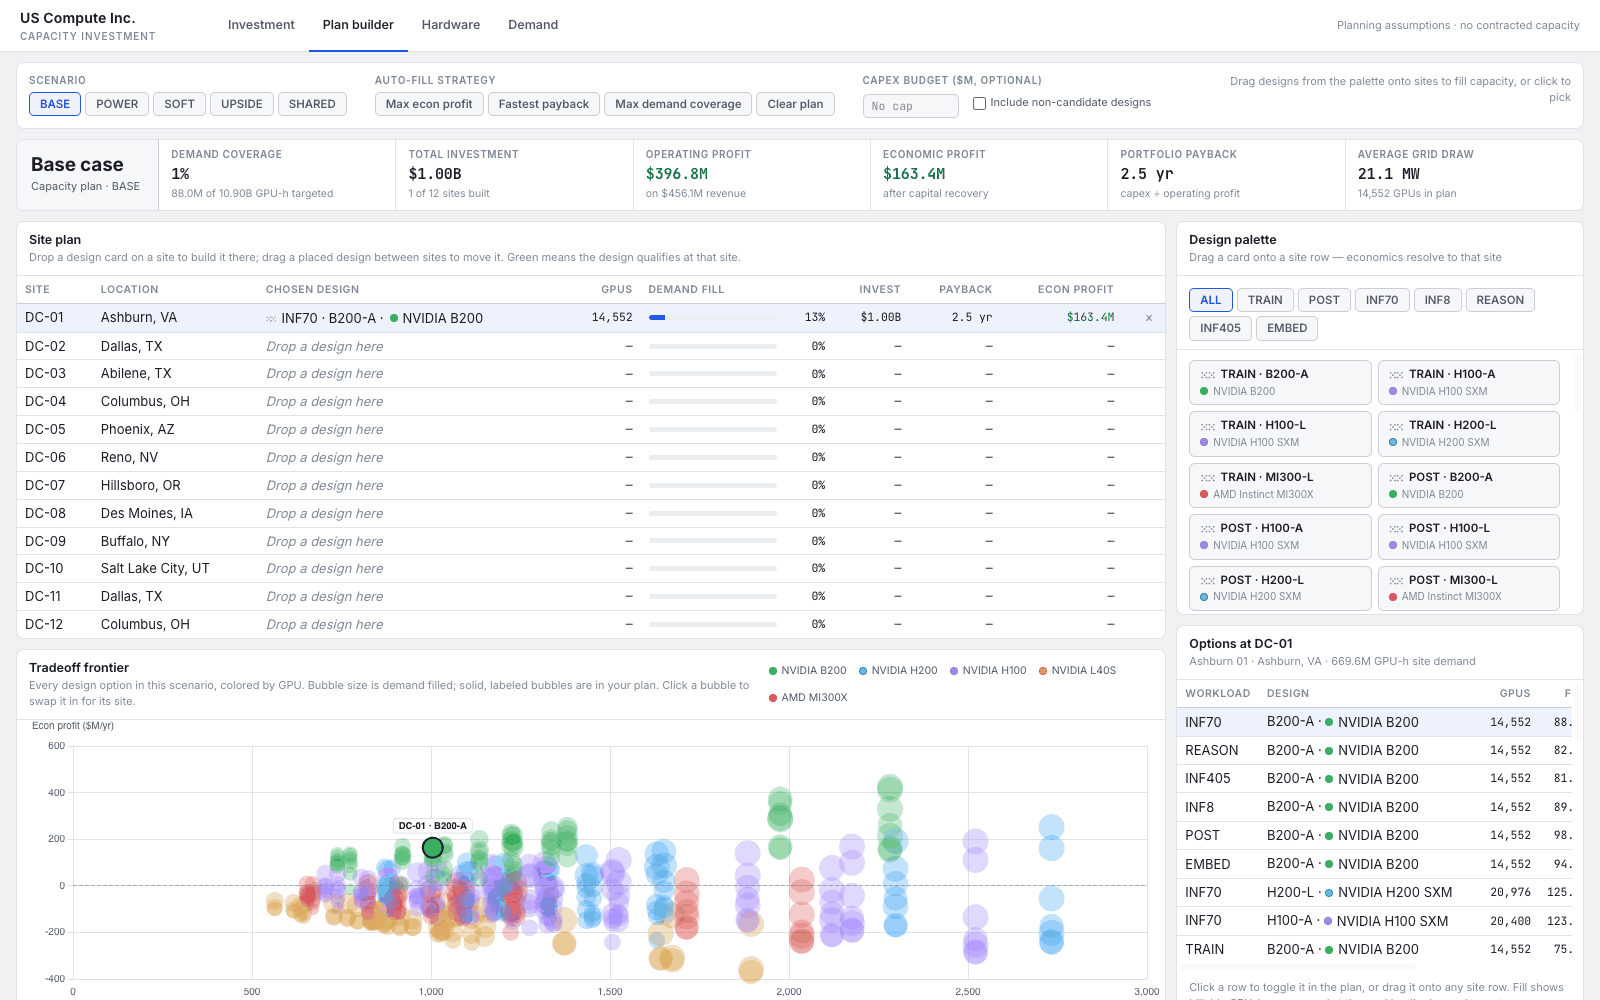
Task: Click the capex budget input field
Action: click(911, 106)
